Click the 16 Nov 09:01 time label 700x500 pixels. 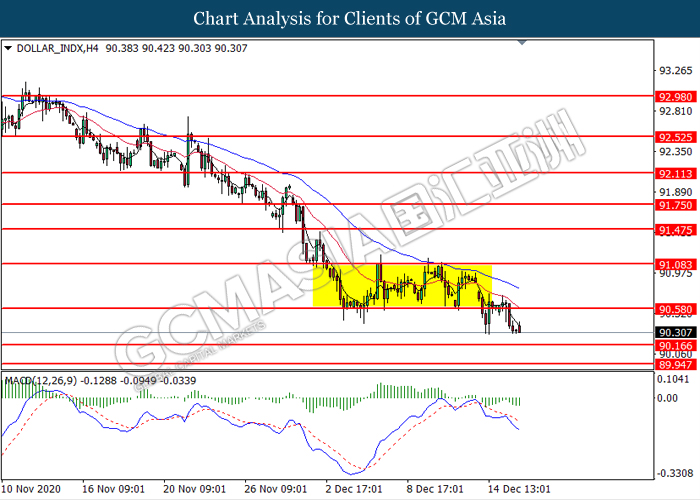(113, 489)
